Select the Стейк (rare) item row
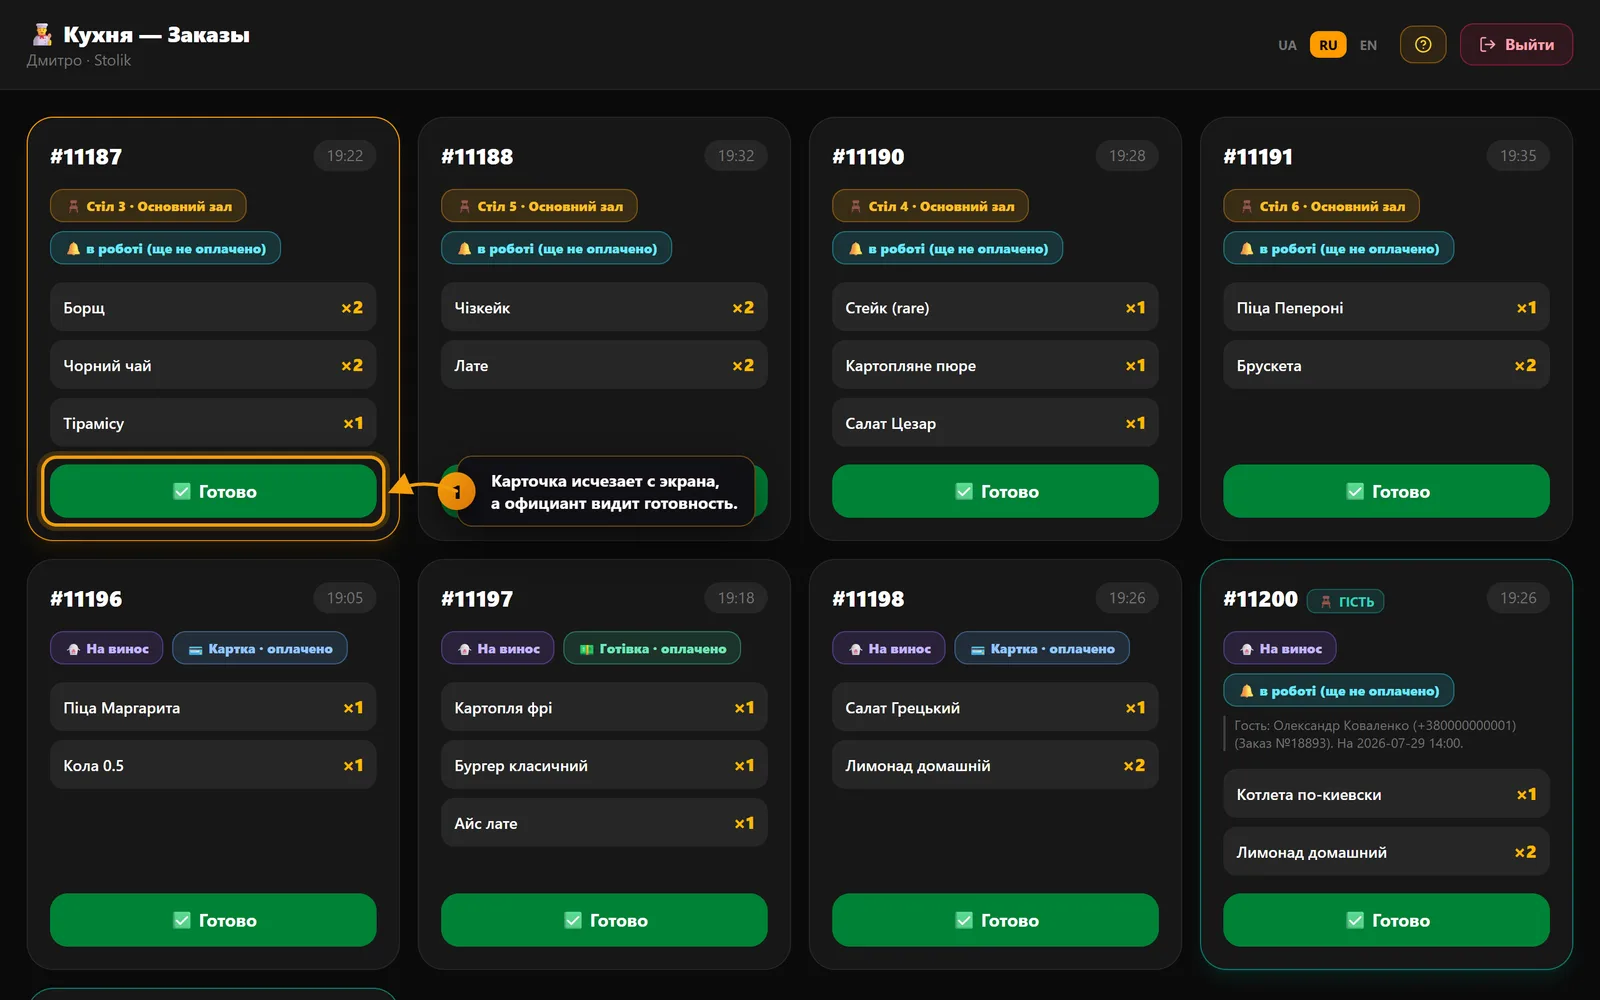 995,307
